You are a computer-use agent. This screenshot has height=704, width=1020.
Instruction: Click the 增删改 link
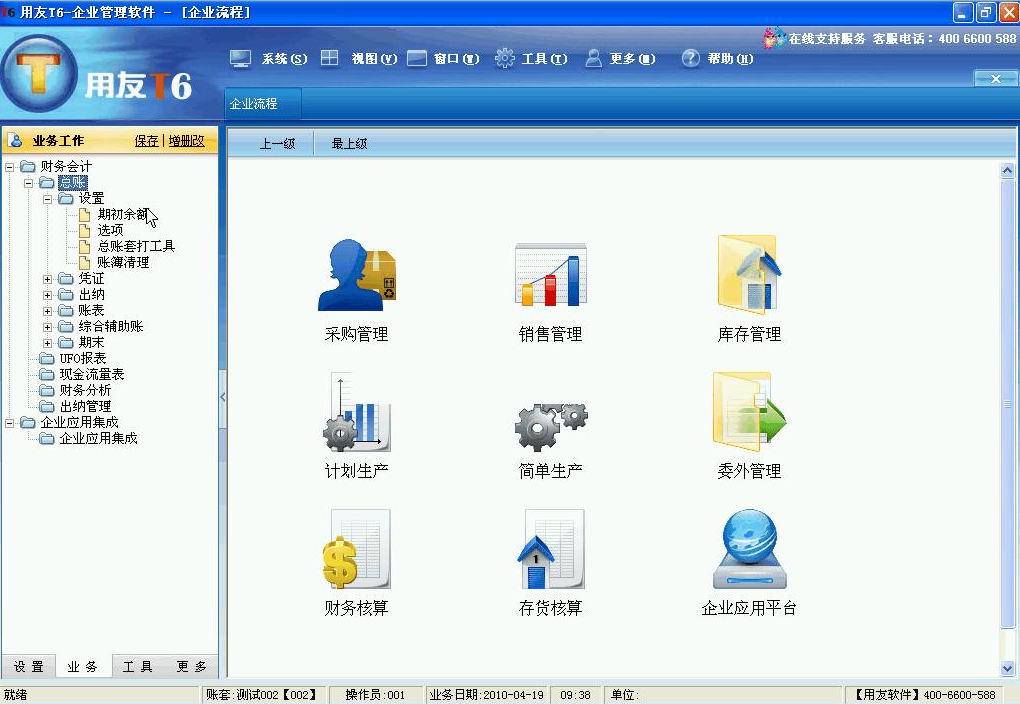[x=187, y=141]
